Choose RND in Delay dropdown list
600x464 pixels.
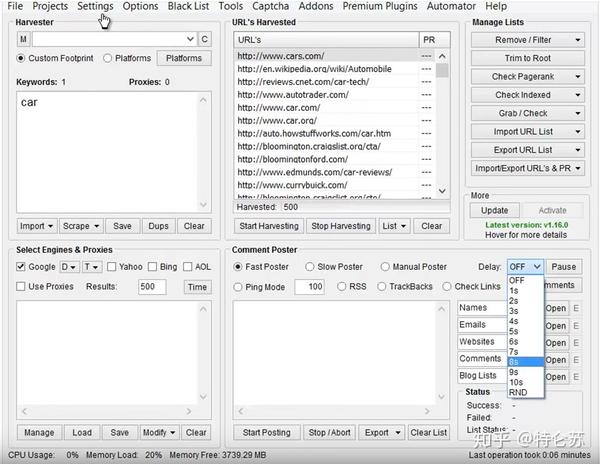[x=526, y=392]
